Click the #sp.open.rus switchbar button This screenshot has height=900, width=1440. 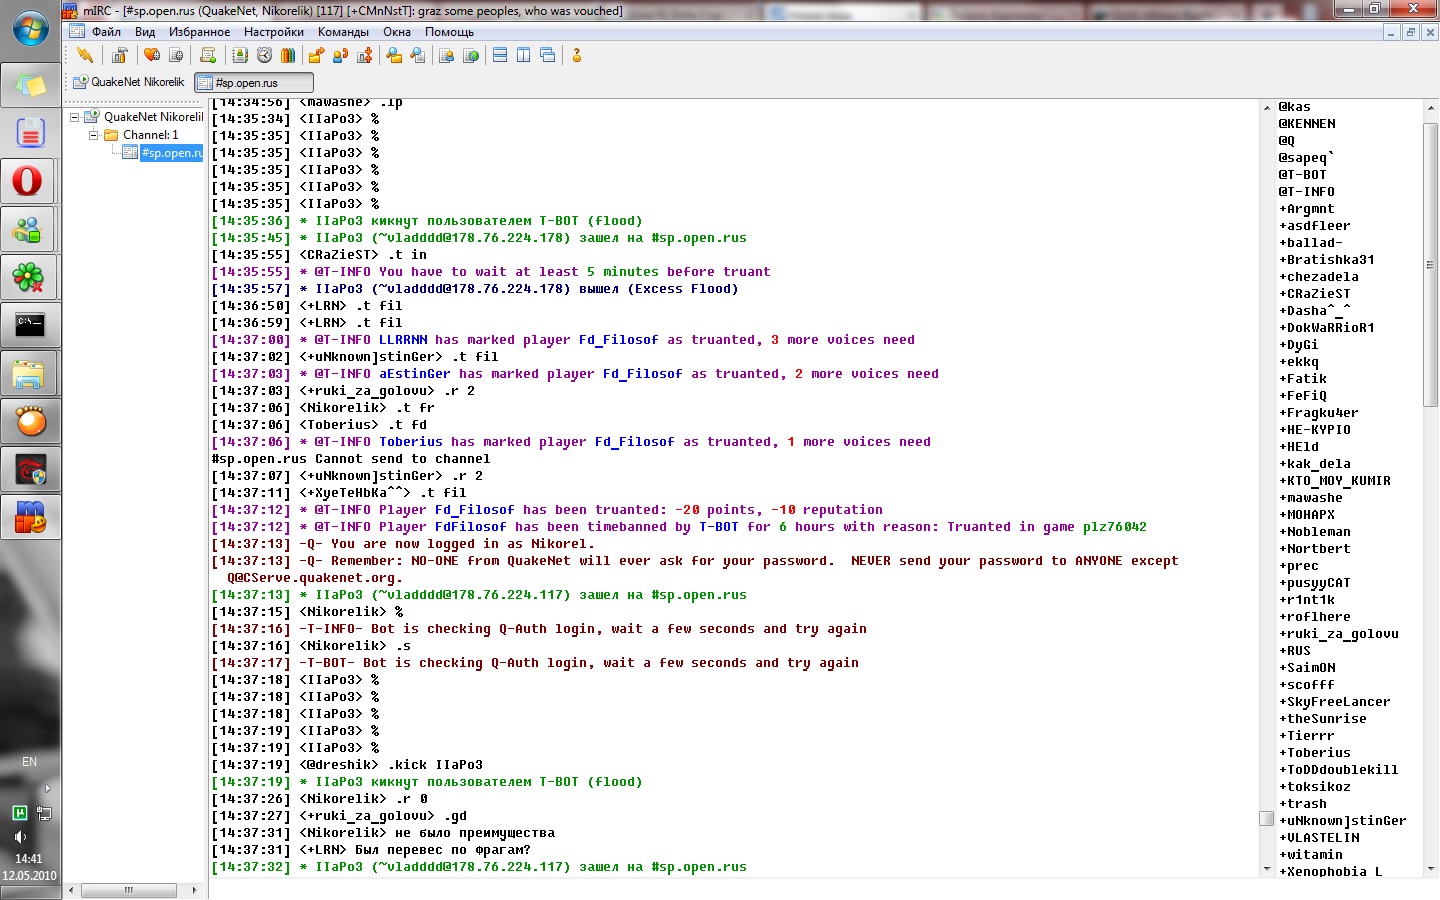coord(254,83)
